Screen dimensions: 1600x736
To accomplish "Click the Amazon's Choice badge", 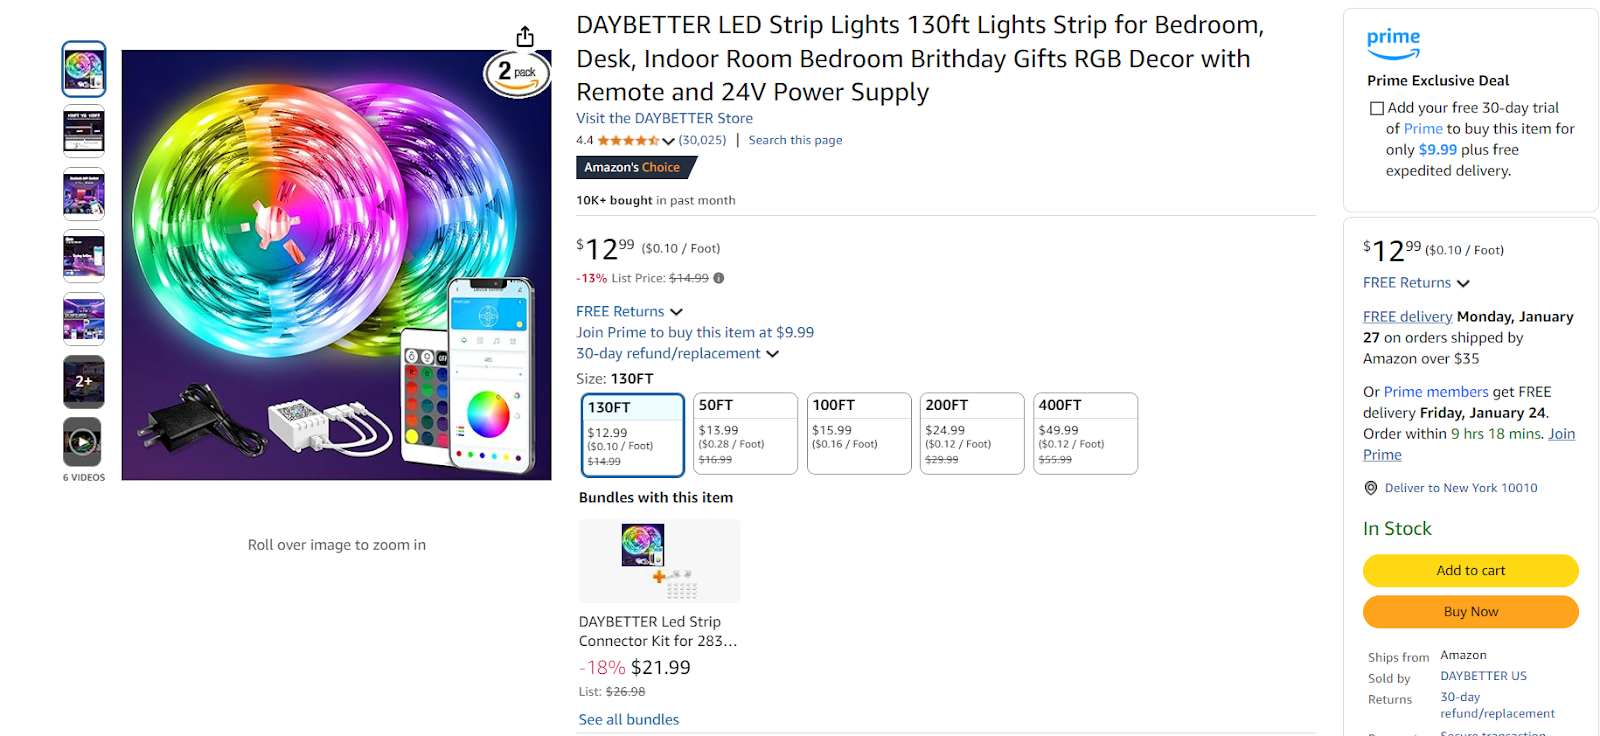I will click(x=635, y=167).
